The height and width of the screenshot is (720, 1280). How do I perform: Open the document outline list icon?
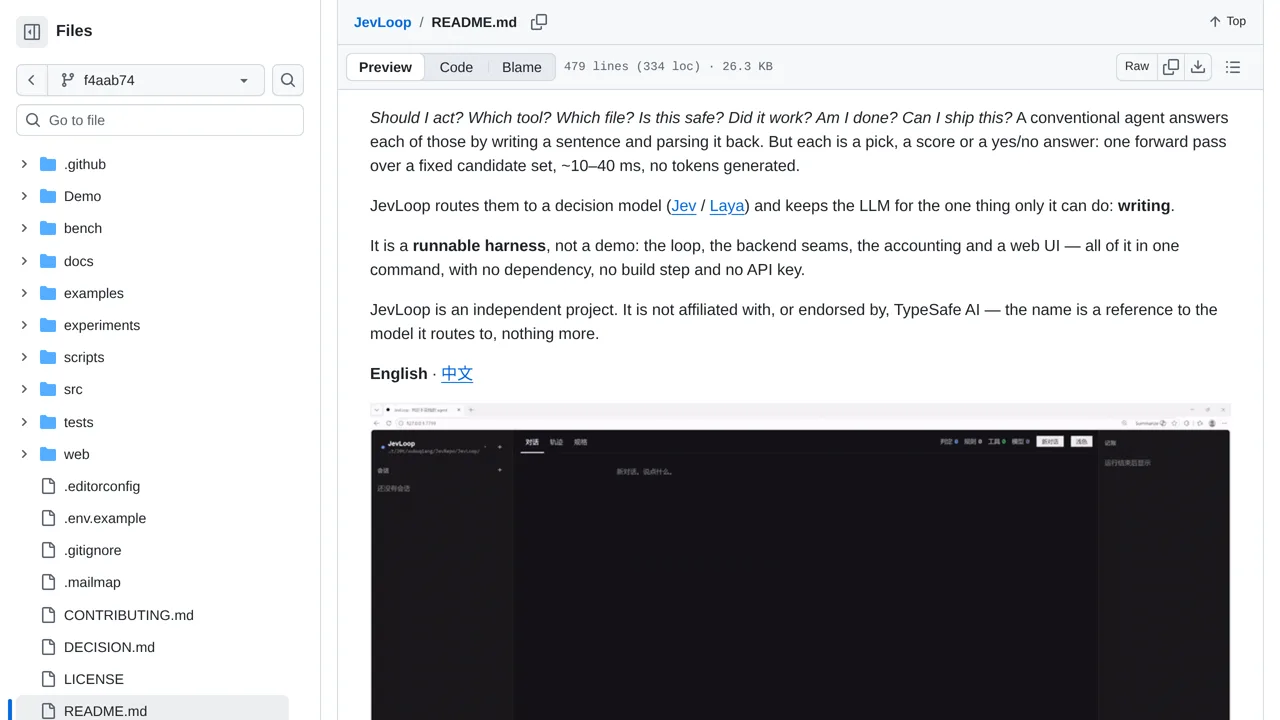pos(1233,67)
